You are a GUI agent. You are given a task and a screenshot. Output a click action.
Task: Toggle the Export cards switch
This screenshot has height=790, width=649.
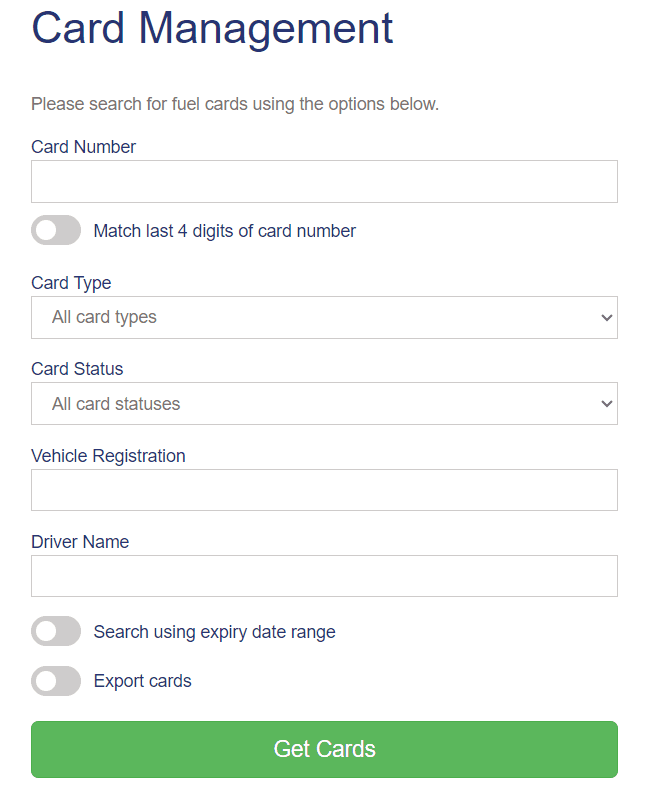pyautogui.click(x=56, y=681)
